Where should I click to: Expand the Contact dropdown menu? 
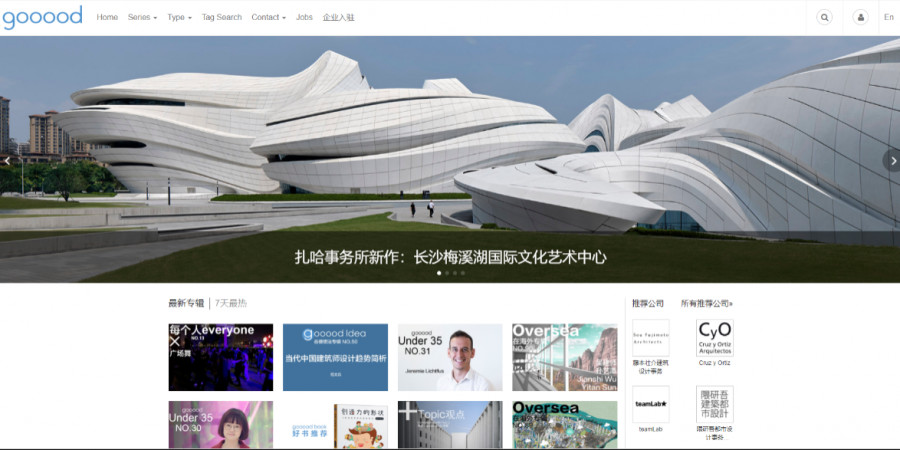269,17
